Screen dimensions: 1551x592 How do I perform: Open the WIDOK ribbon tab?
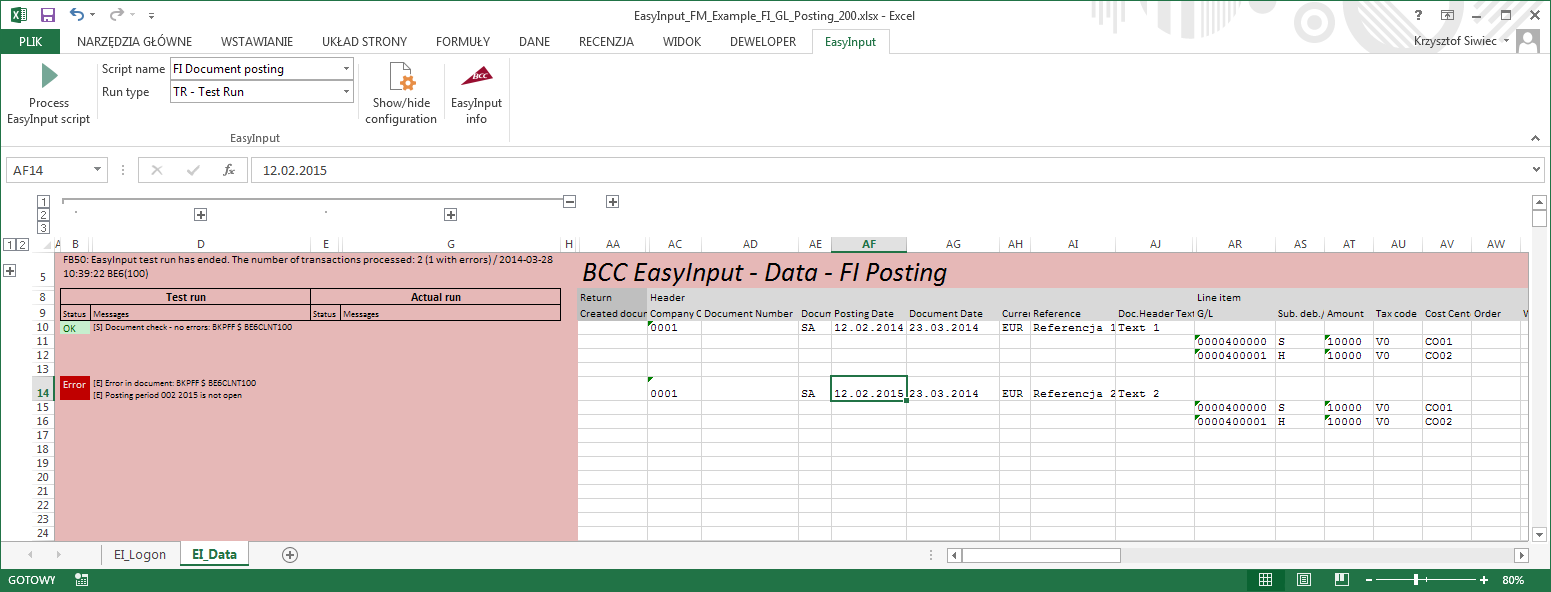pos(682,41)
